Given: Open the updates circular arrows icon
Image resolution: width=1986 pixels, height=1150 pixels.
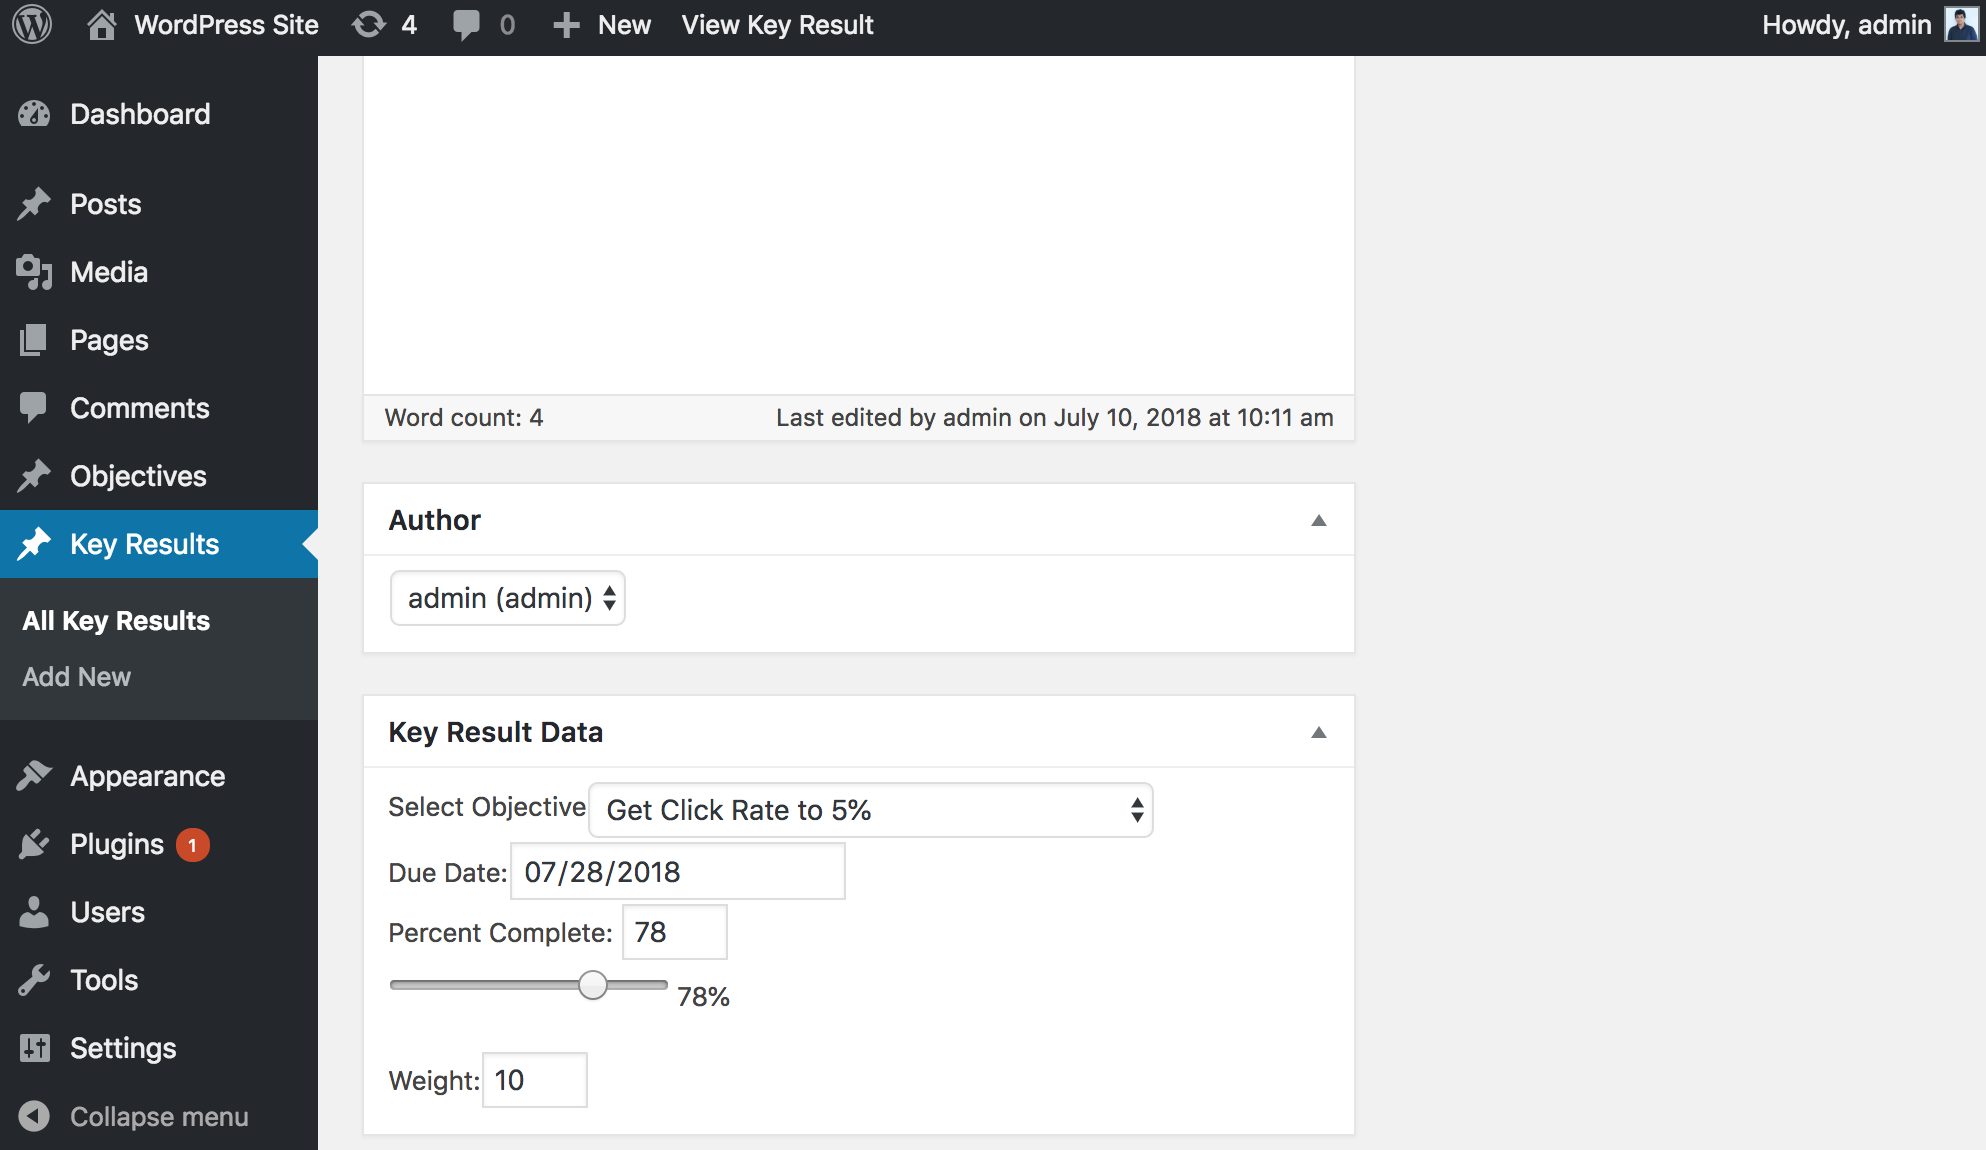Looking at the screenshot, I should click(x=369, y=25).
